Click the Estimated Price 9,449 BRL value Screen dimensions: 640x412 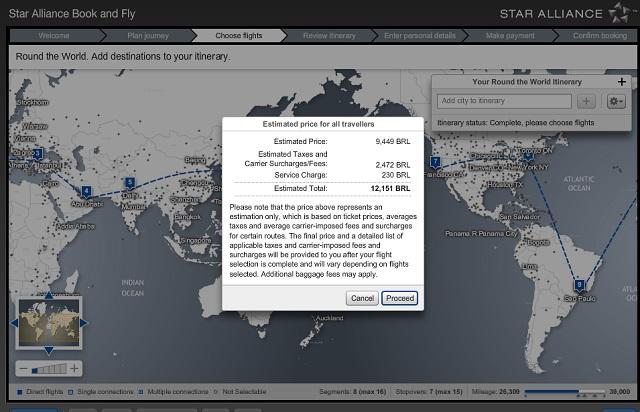pos(393,141)
